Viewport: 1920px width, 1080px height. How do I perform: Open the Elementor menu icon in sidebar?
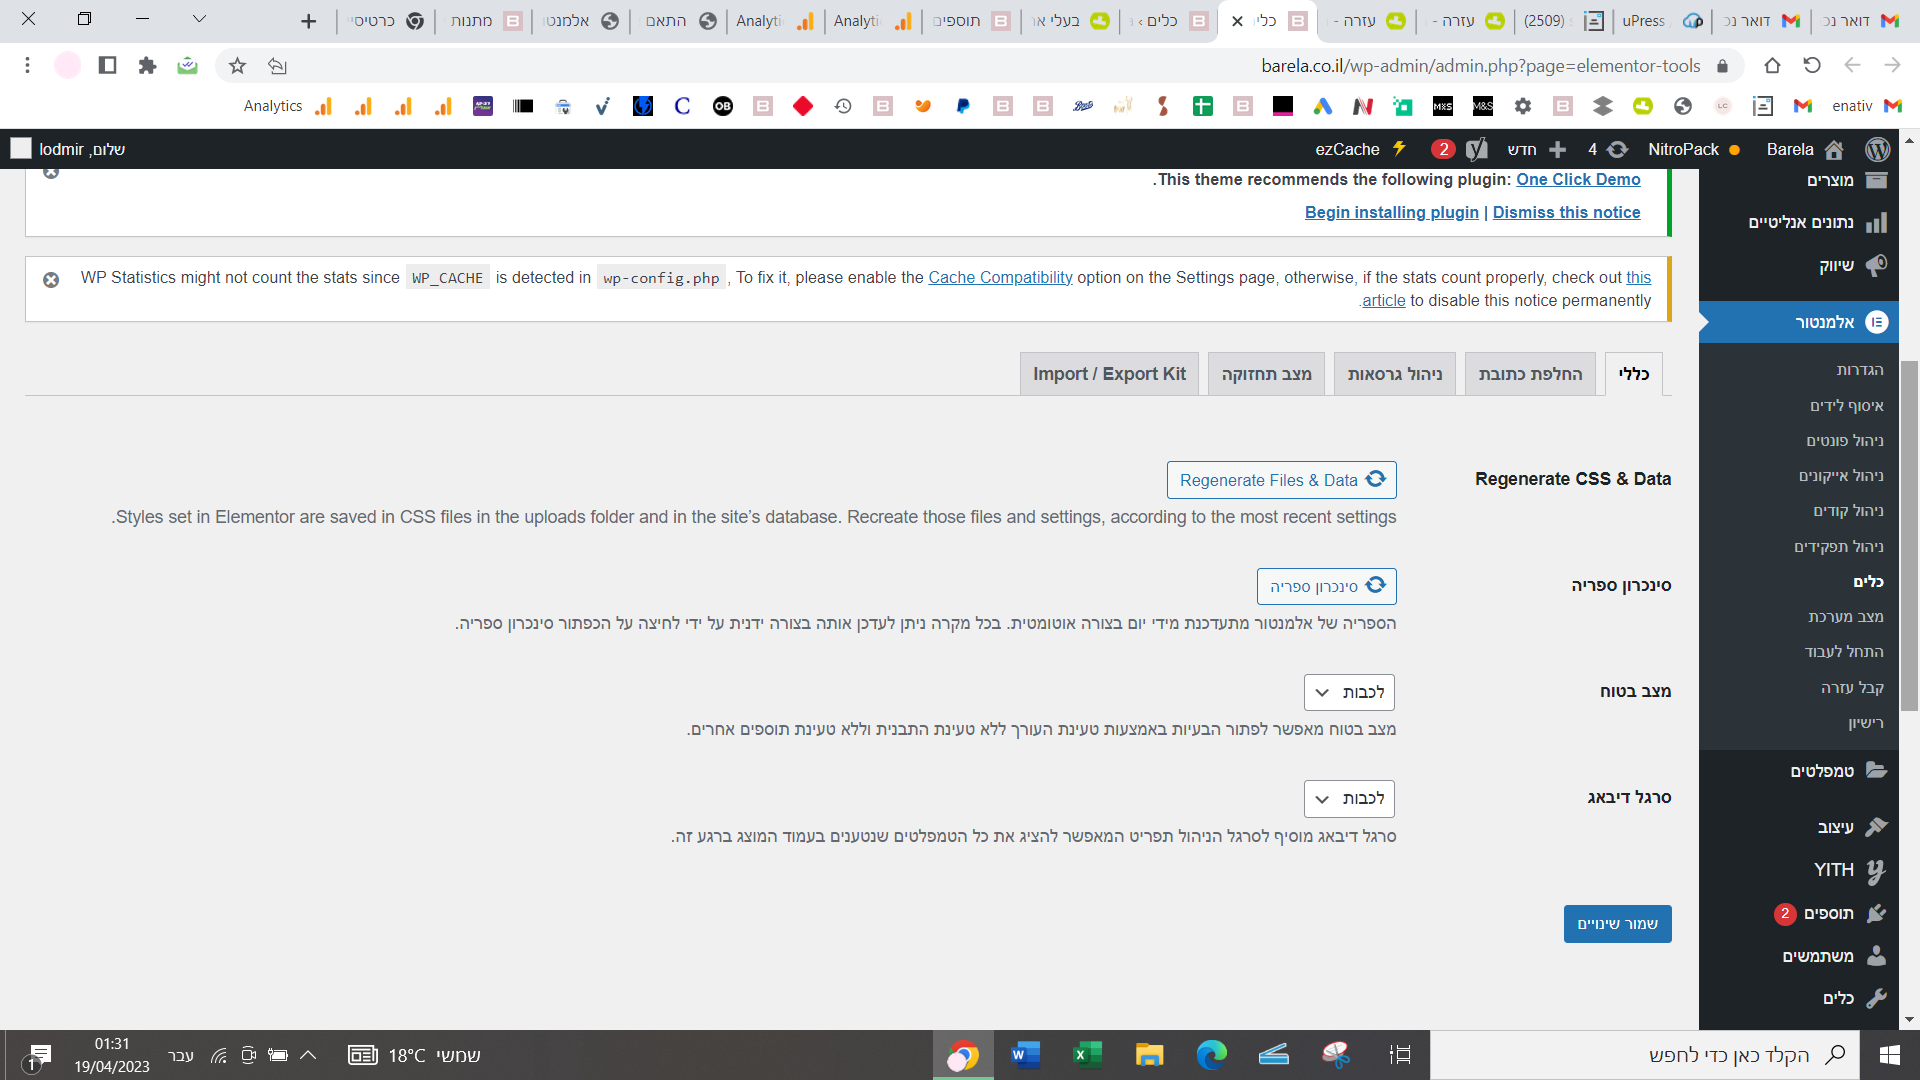[x=1877, y=322]
